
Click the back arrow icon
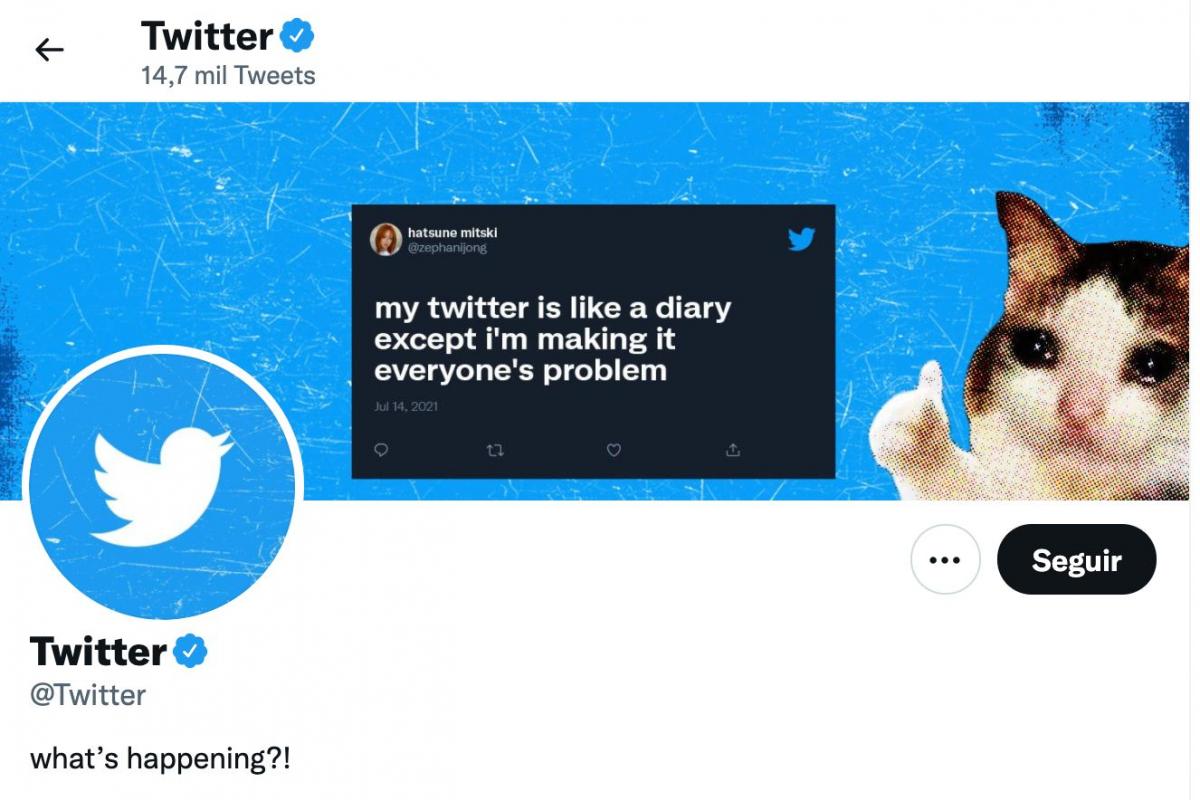[49, 50]
